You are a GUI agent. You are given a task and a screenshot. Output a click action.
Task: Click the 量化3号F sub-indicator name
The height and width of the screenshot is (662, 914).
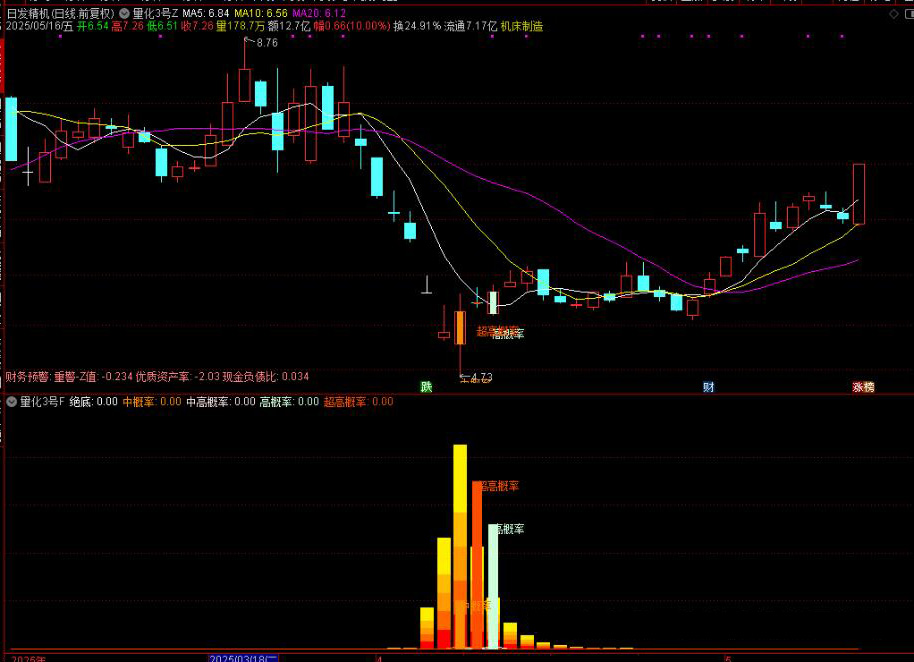tap(42, 402)
